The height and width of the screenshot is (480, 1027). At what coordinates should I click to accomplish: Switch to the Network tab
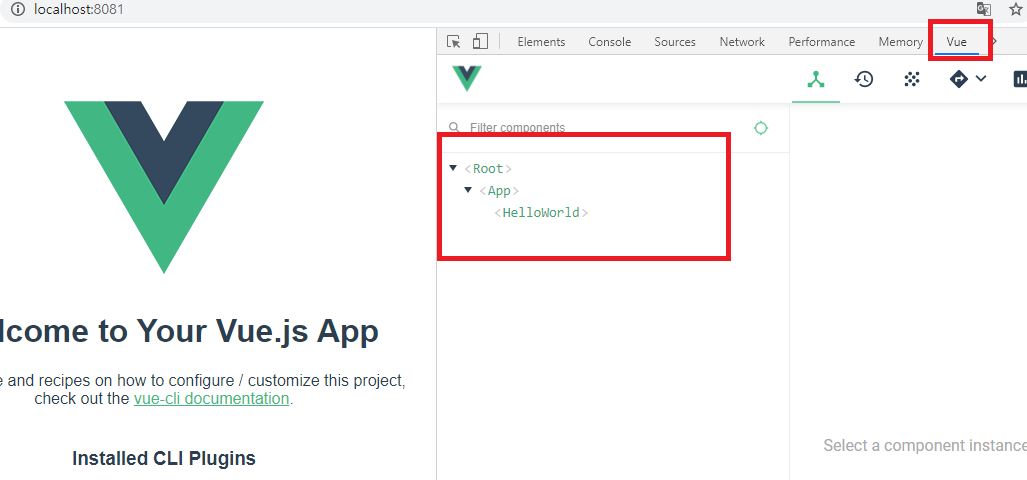coord(742,42)
